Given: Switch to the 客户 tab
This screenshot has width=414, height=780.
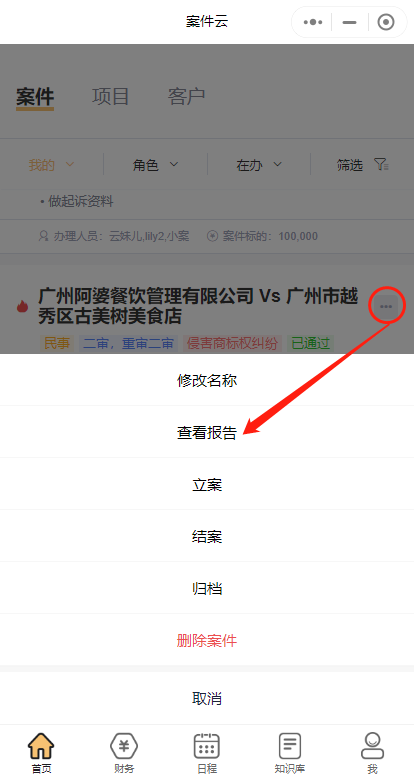Looking at the screenshot, I should click(x=186, y=96).
